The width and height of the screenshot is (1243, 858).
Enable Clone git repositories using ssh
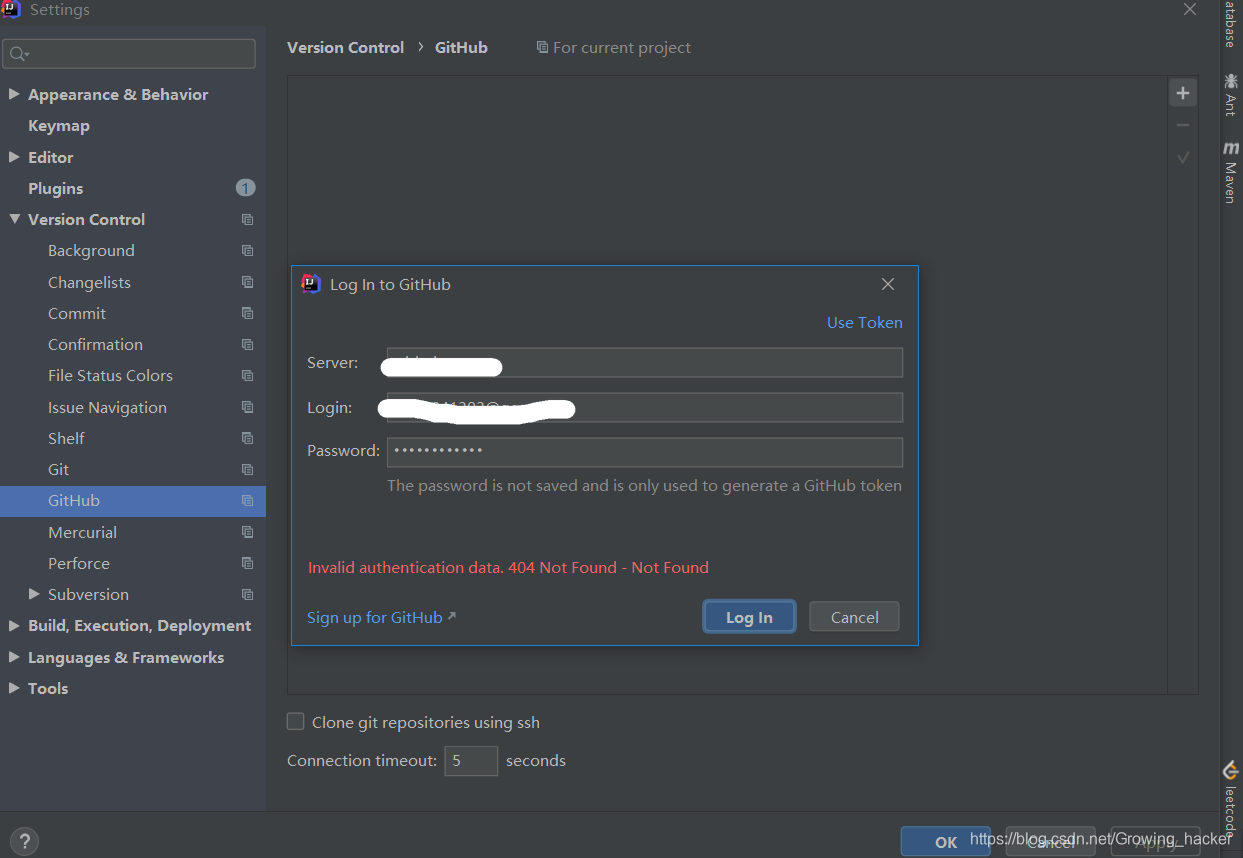pos(295,721)
